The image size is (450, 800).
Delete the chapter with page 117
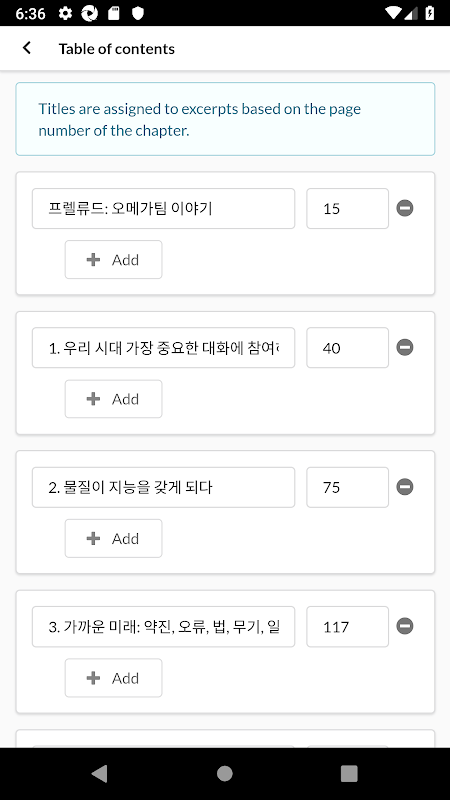[405, 626]
